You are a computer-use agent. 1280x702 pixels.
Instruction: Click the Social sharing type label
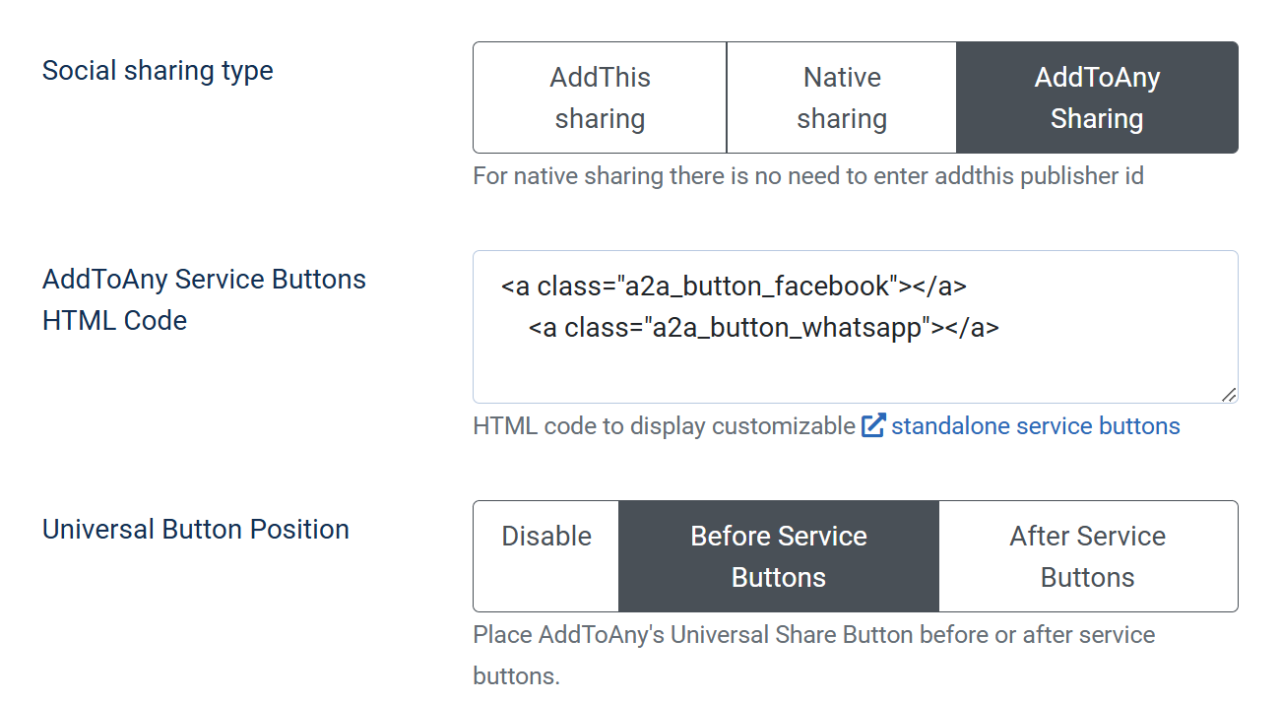point(157,71)
